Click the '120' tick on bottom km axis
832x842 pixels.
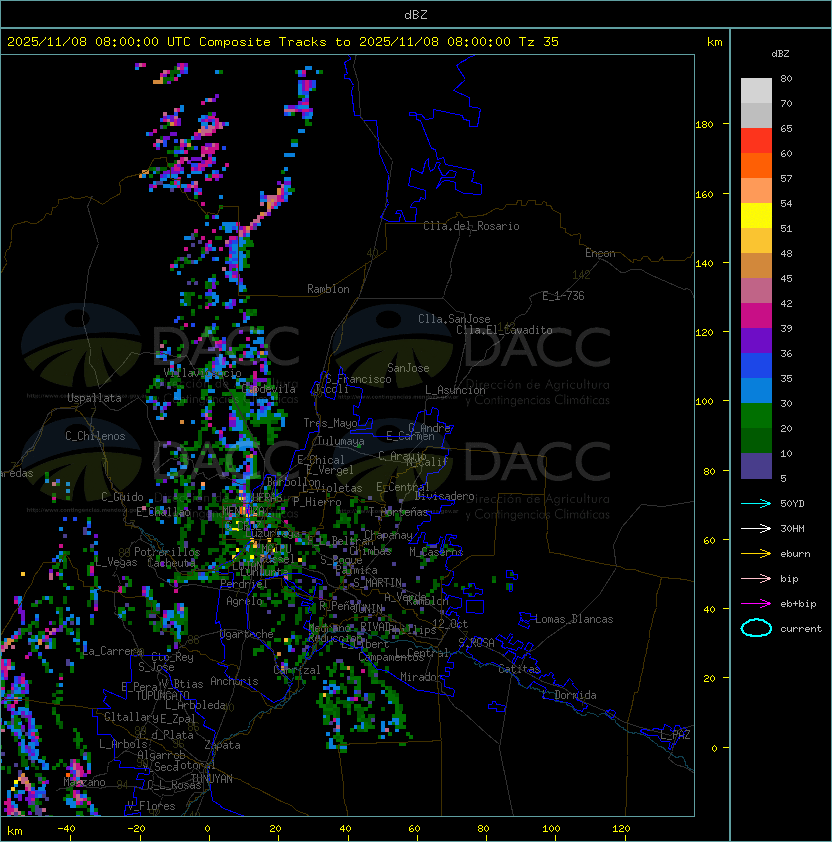[621, 829]
